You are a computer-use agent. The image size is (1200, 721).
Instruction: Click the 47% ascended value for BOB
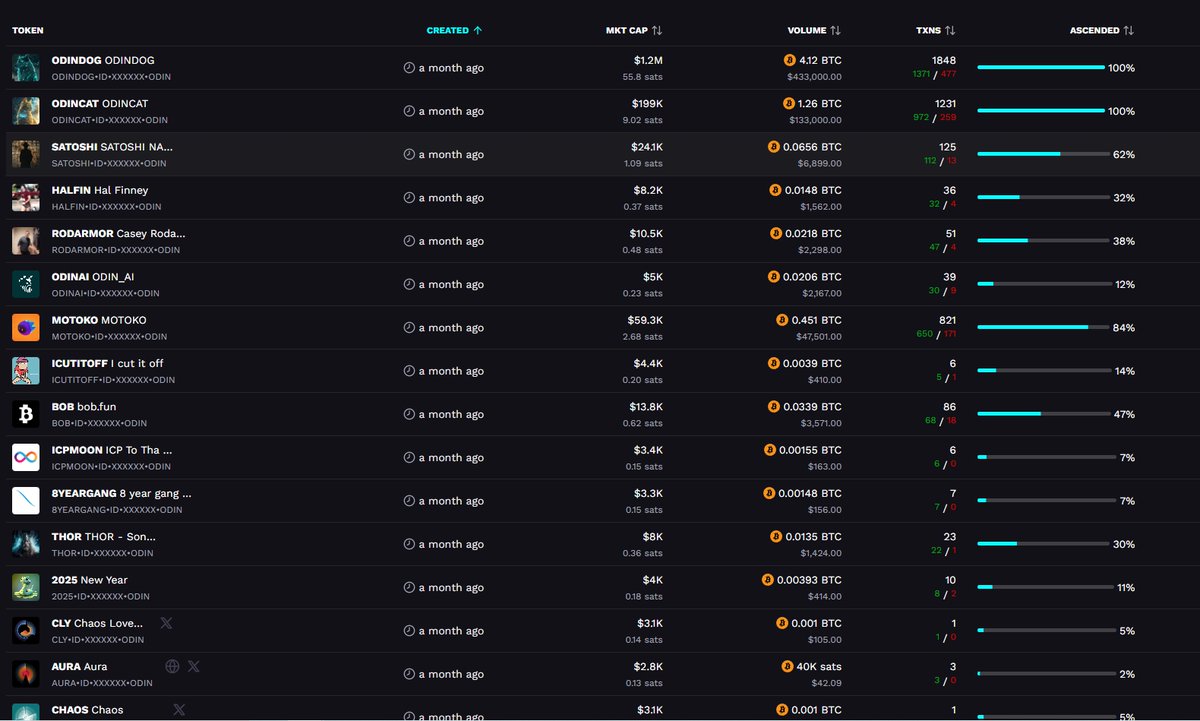[x=1124, y=414]
